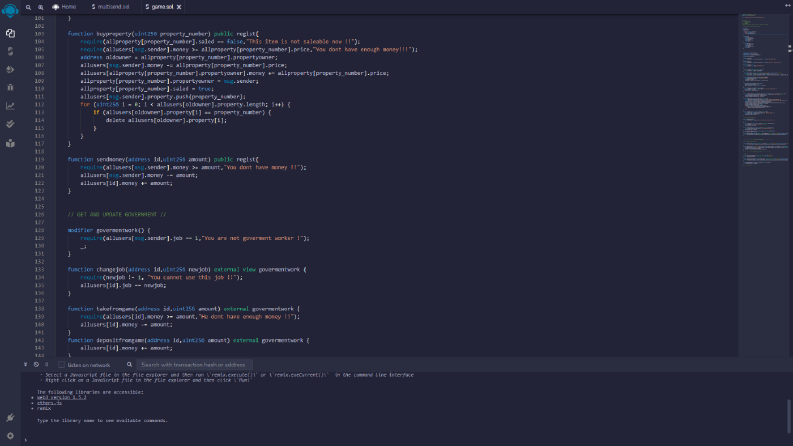Open the Solidity compiler sidebar icon
Image resolution: width=793 pixels, height=446 pixels.
pos(10,52)
